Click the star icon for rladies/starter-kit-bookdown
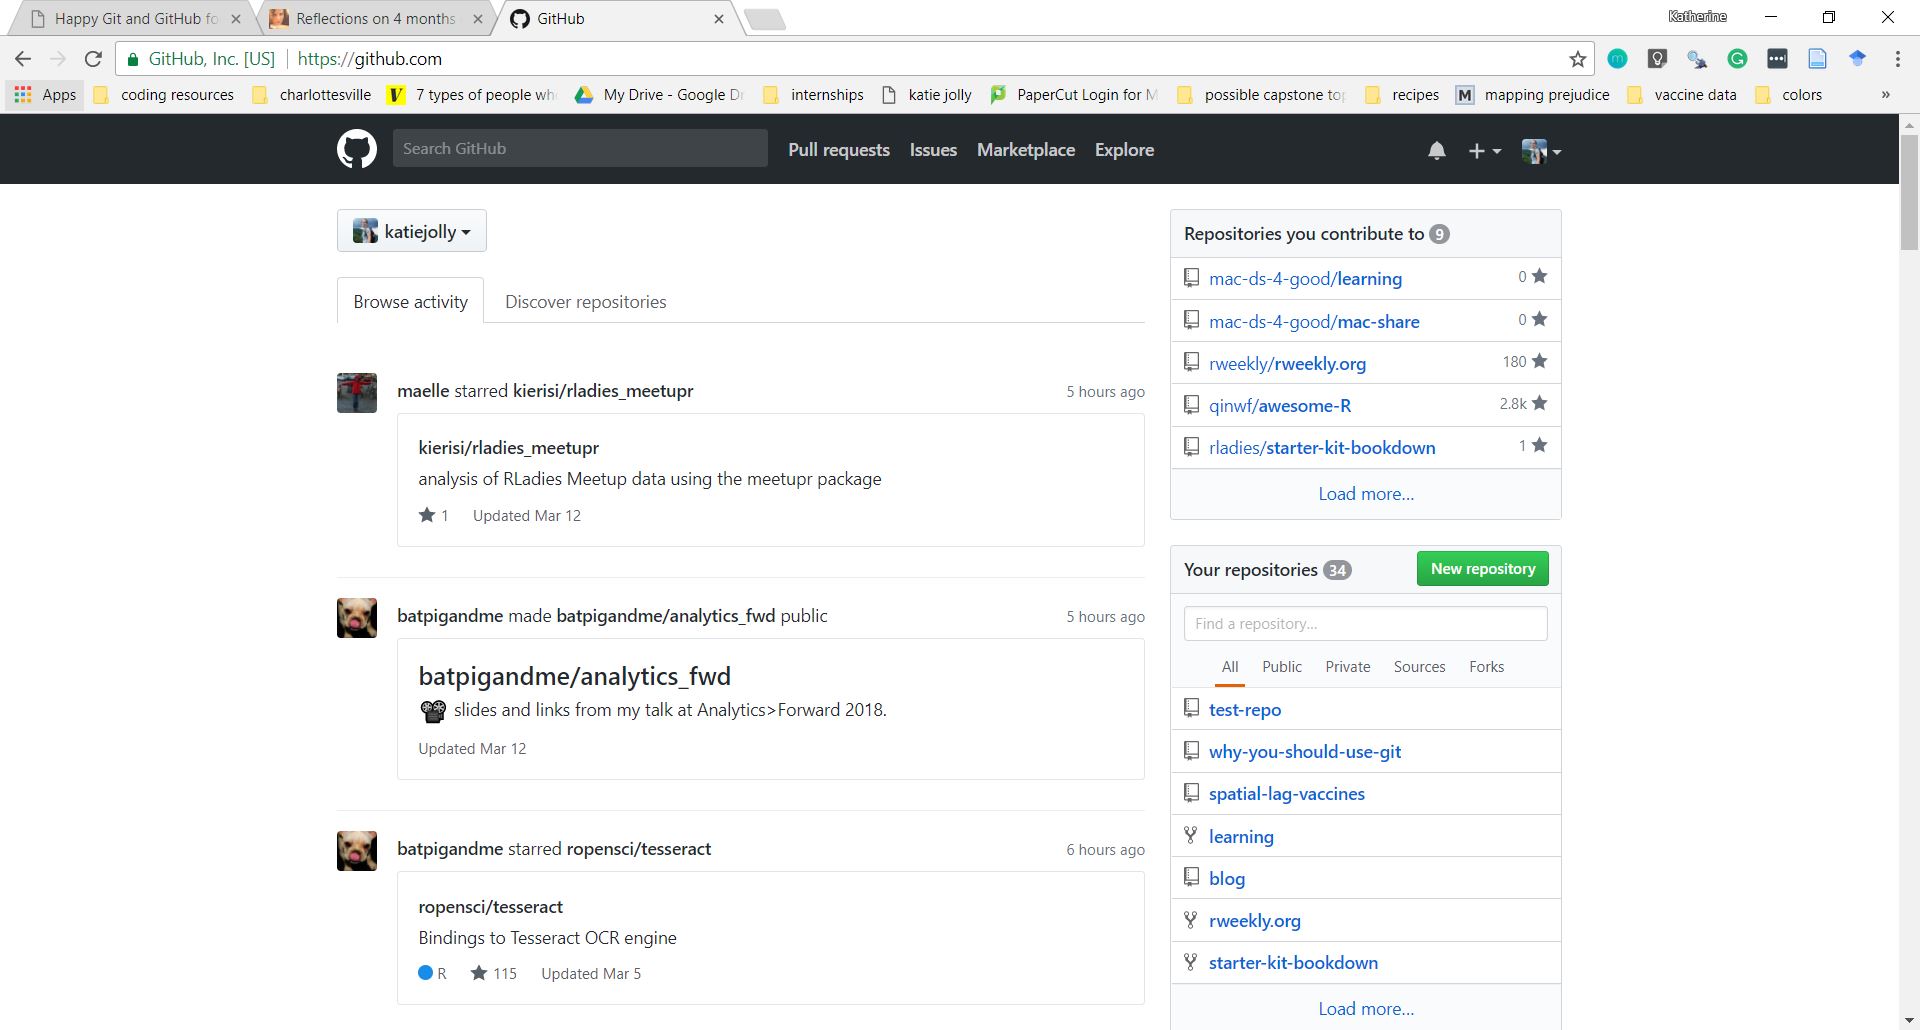 pos(1540,445)
